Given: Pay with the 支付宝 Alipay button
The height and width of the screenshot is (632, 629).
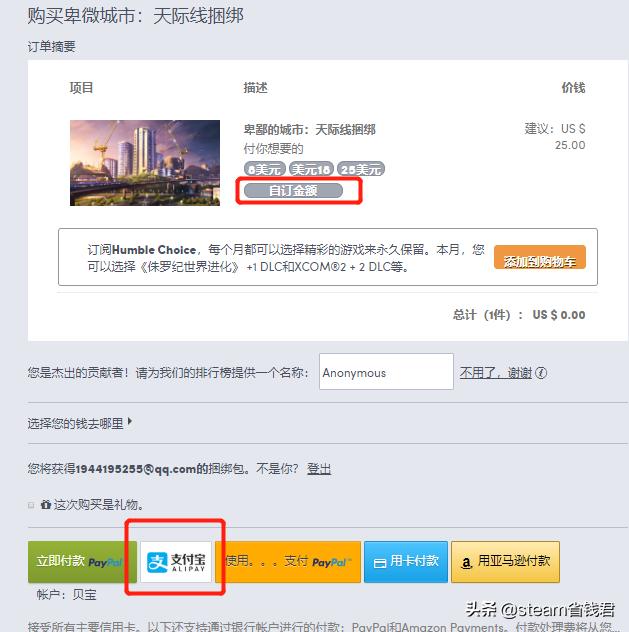Looking at the screenshot, I should (x=176, y=562).
